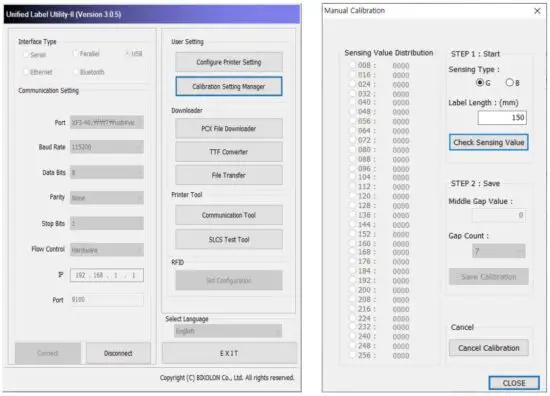Click the Disconnect button

click(118, 353)
